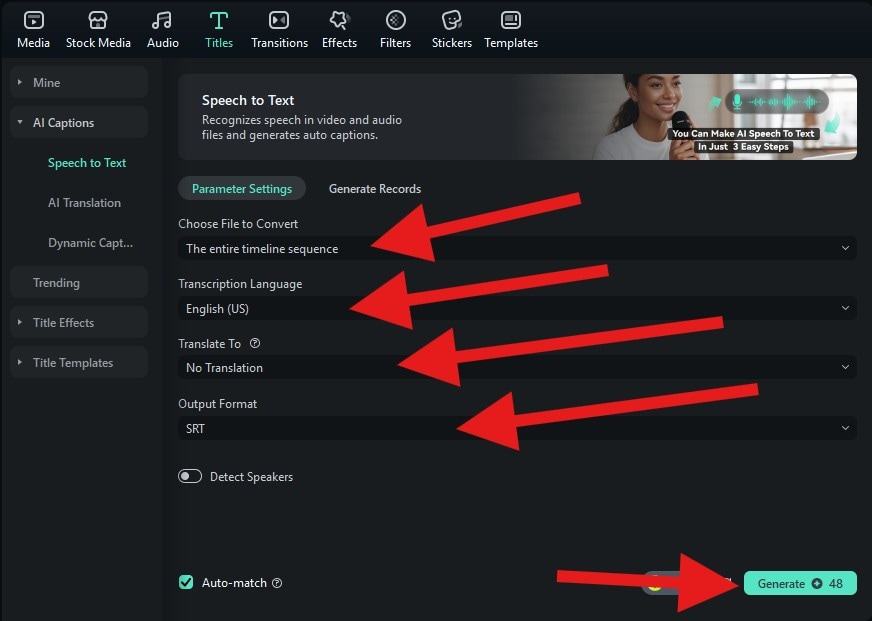Open the Stickers icon

(x=452, y=21)
